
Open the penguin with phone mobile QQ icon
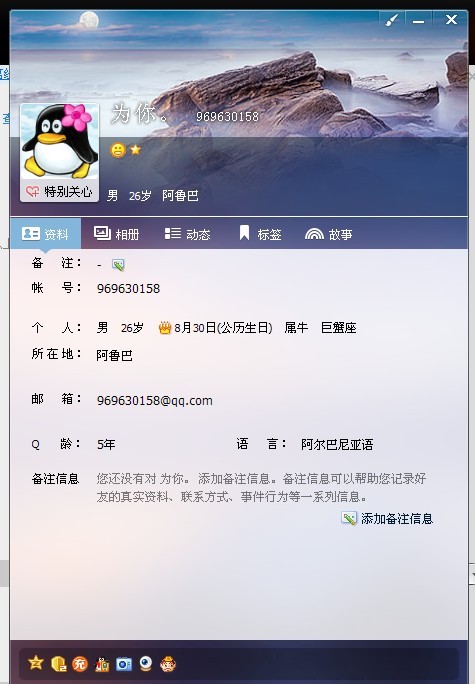click(x=102, y=663)
